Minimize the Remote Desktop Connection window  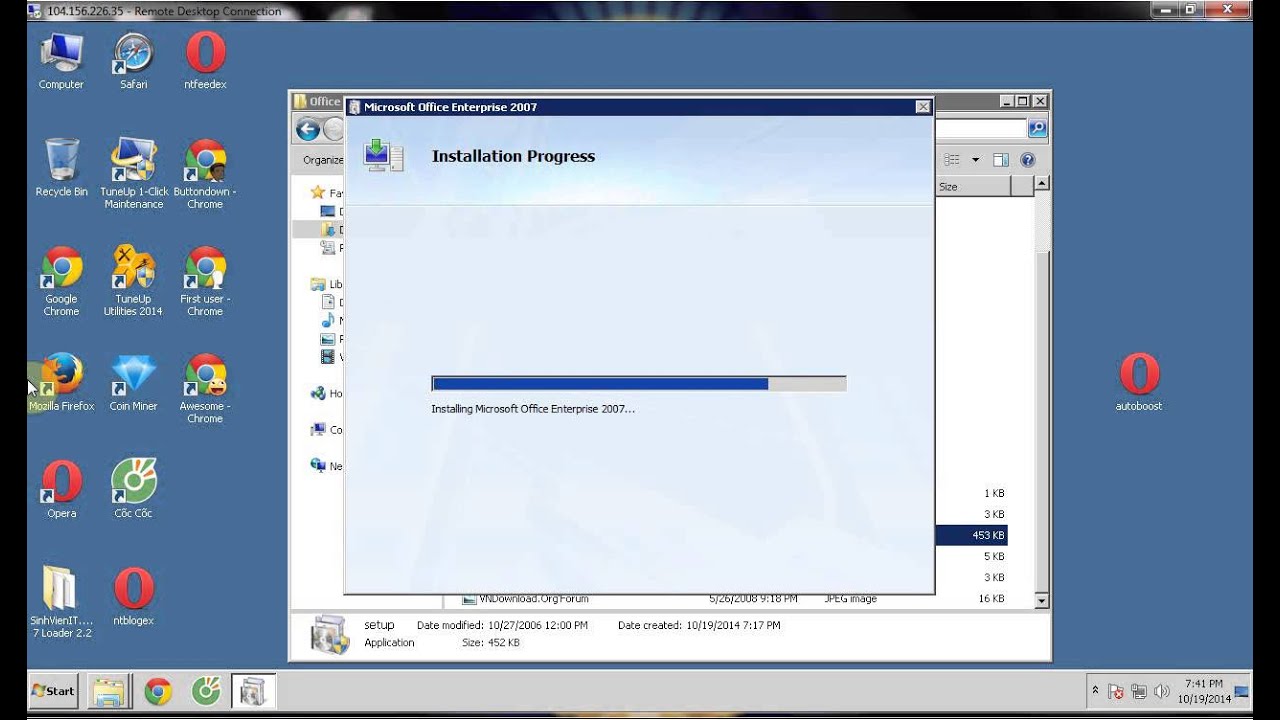tap(1164, 10)
